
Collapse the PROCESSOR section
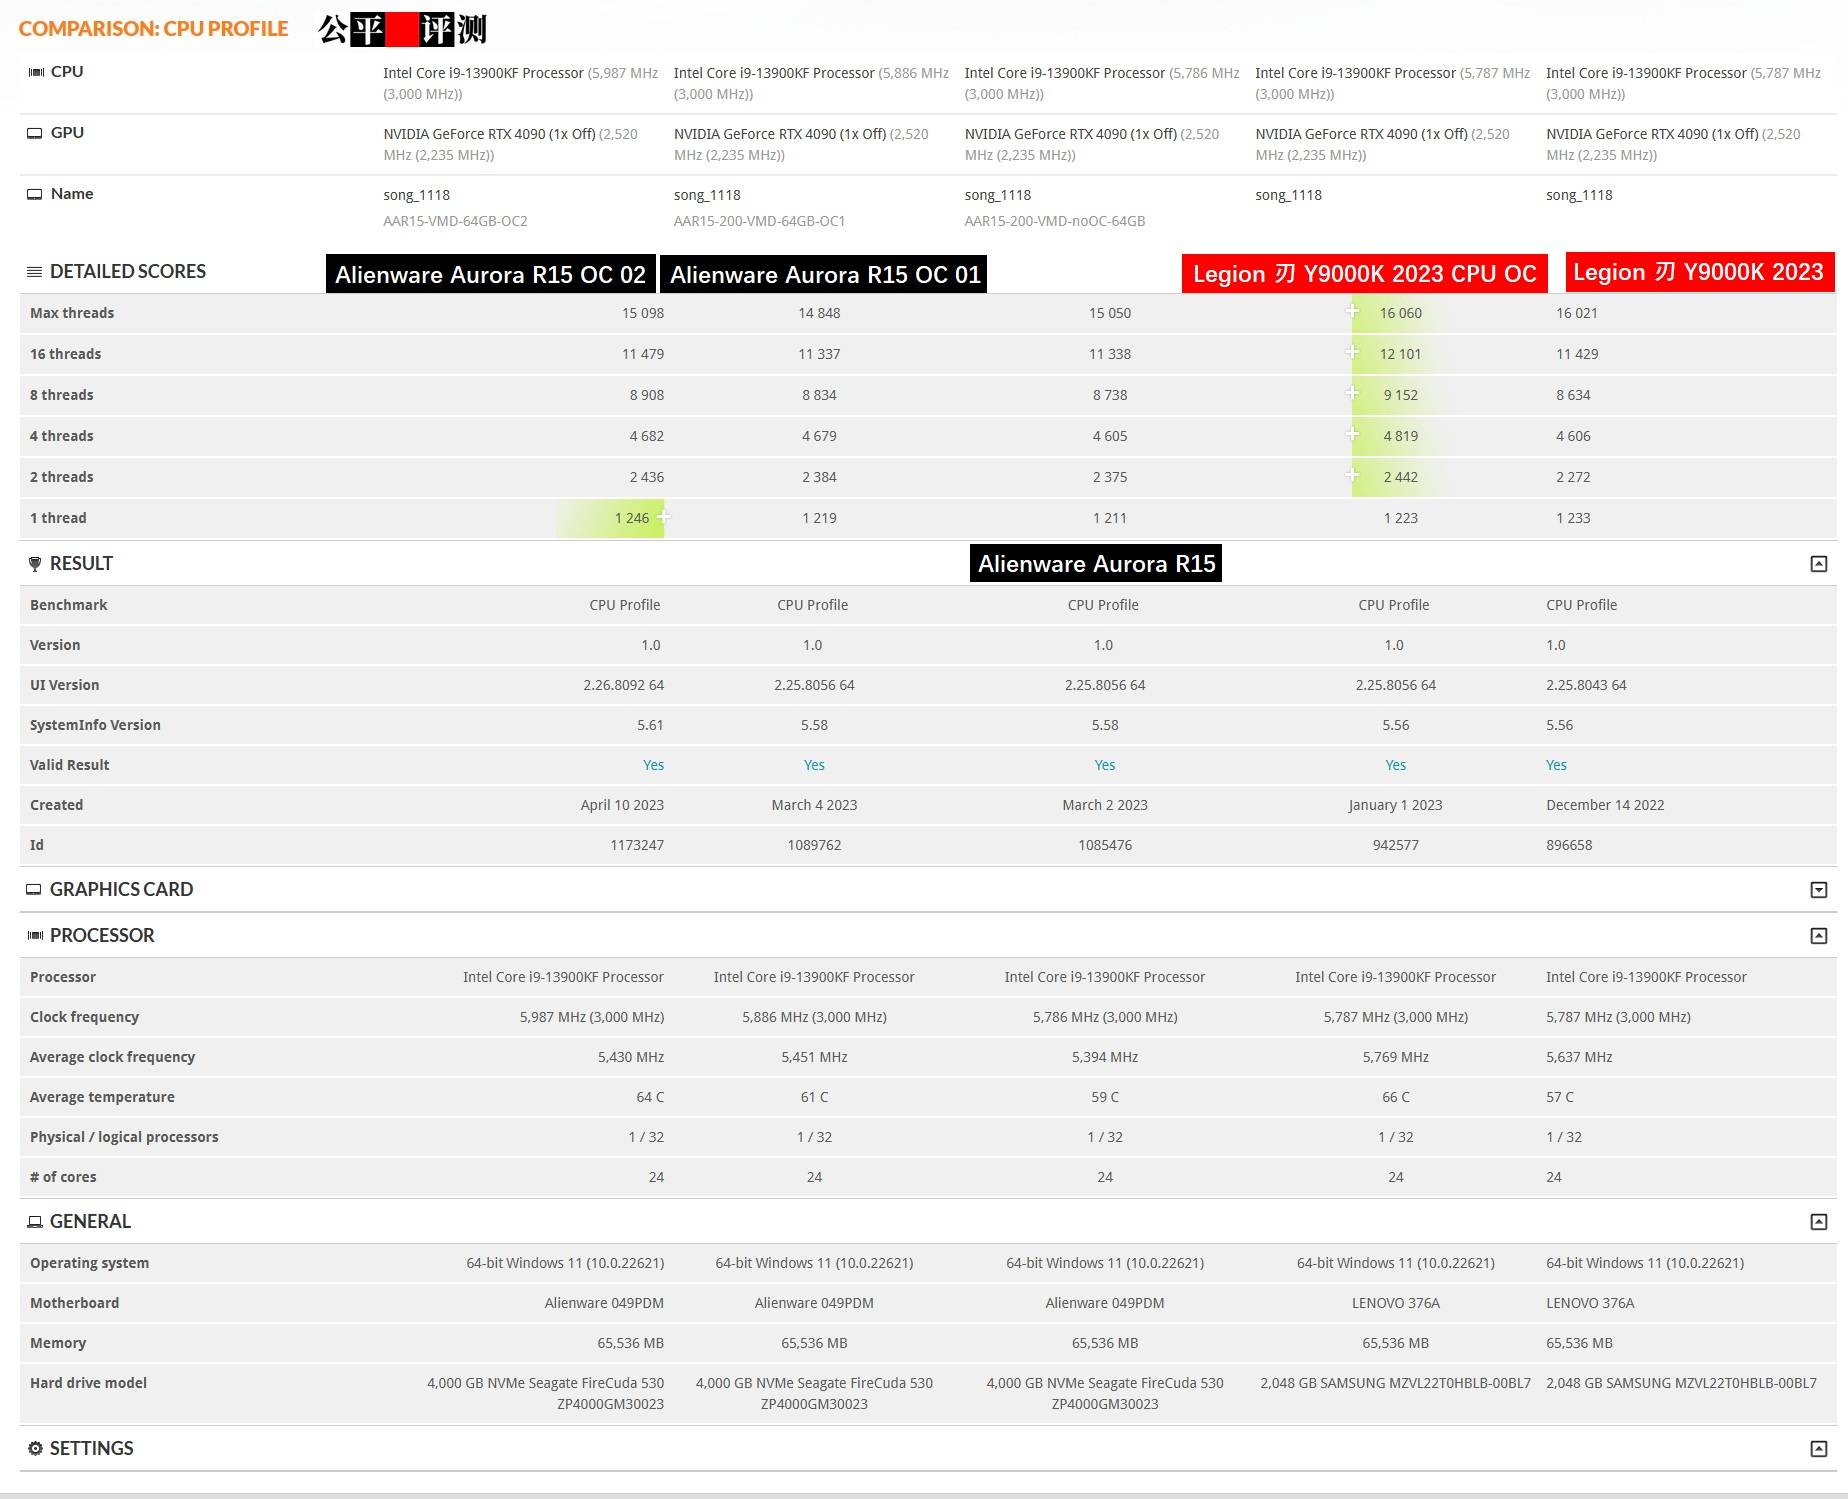[1819, 936]
